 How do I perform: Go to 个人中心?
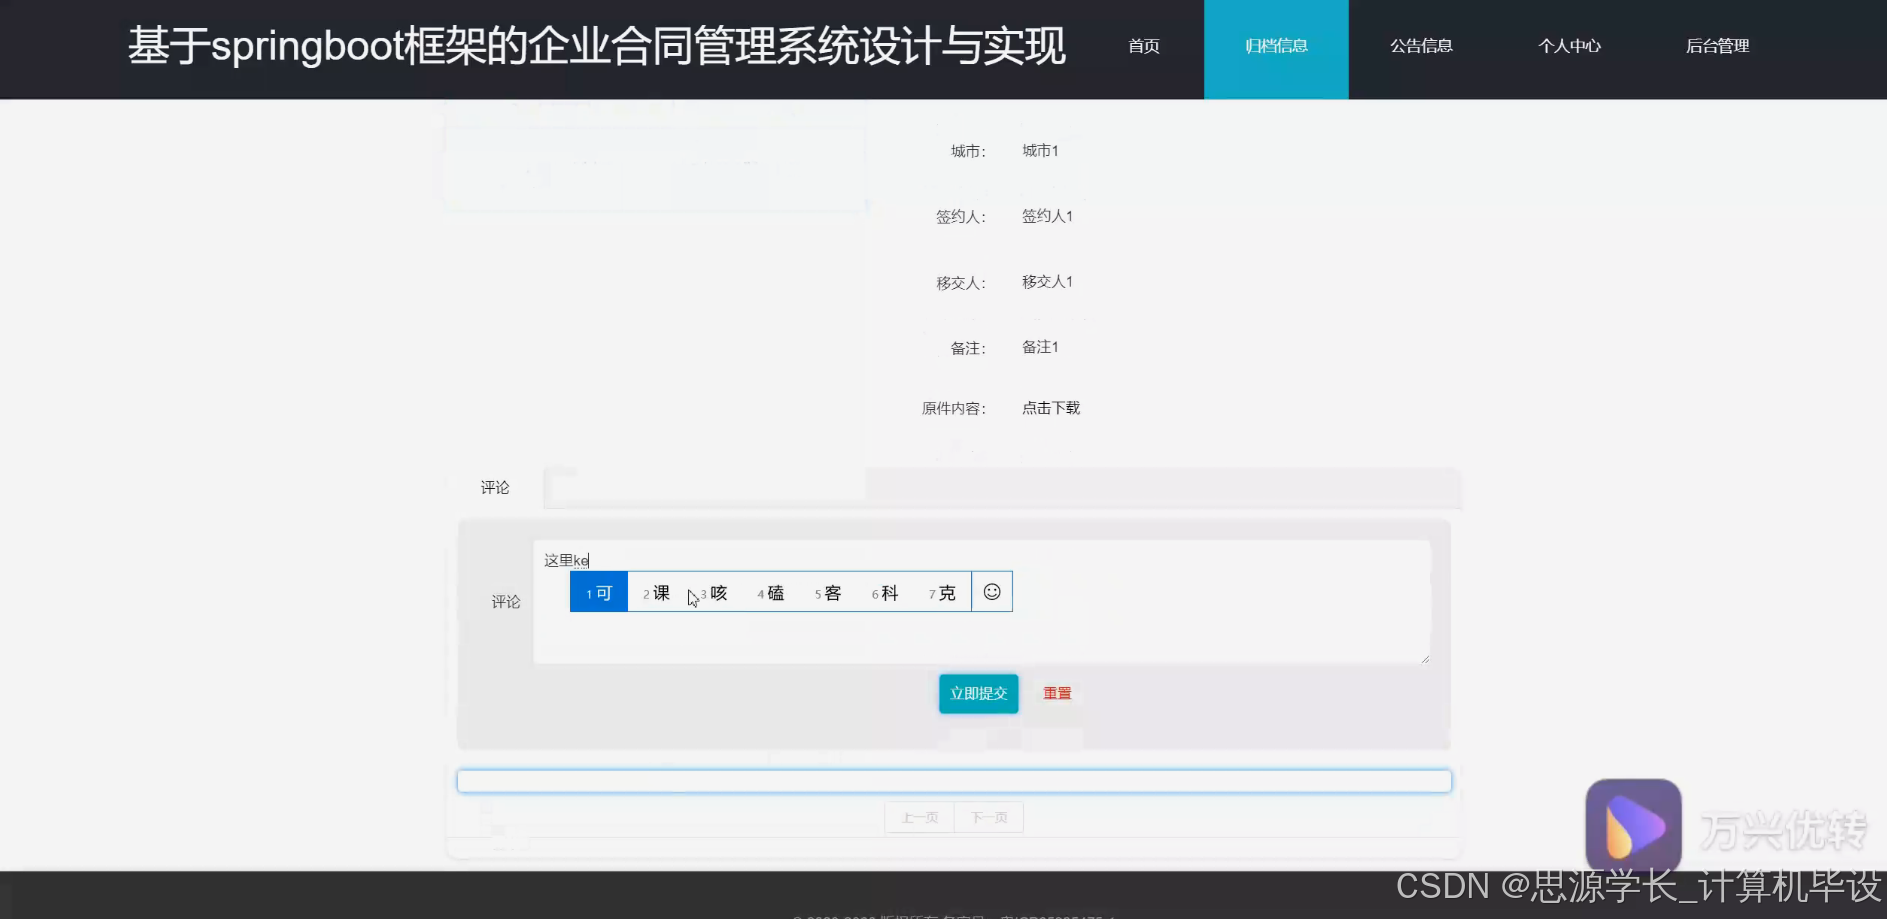(1569, 46)
